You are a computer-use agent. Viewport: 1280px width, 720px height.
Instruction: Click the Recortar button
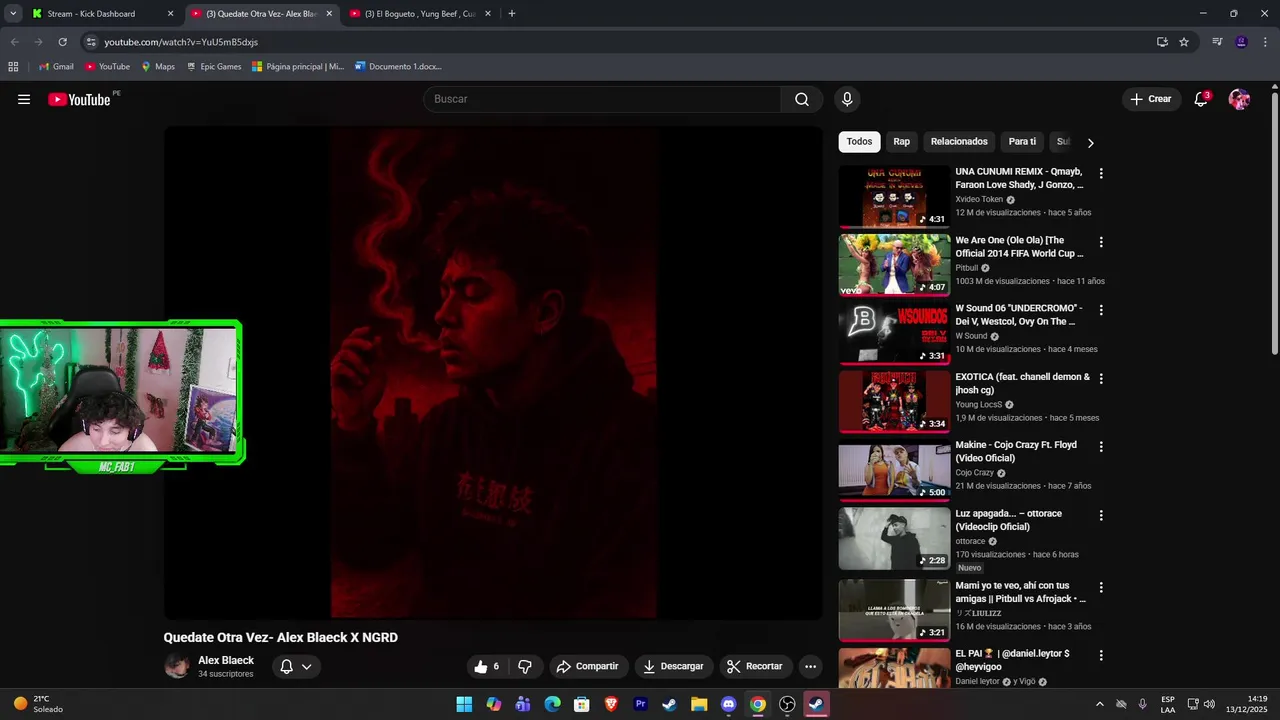[754, 666]
